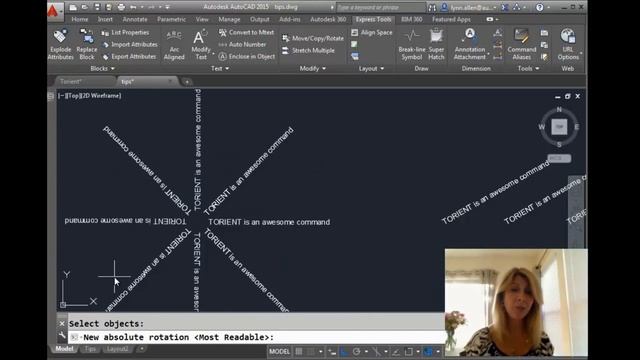The width and height of the screenshot is (640, 360).
Task: Open the Help question mark icon
Action: click(540, 7)
